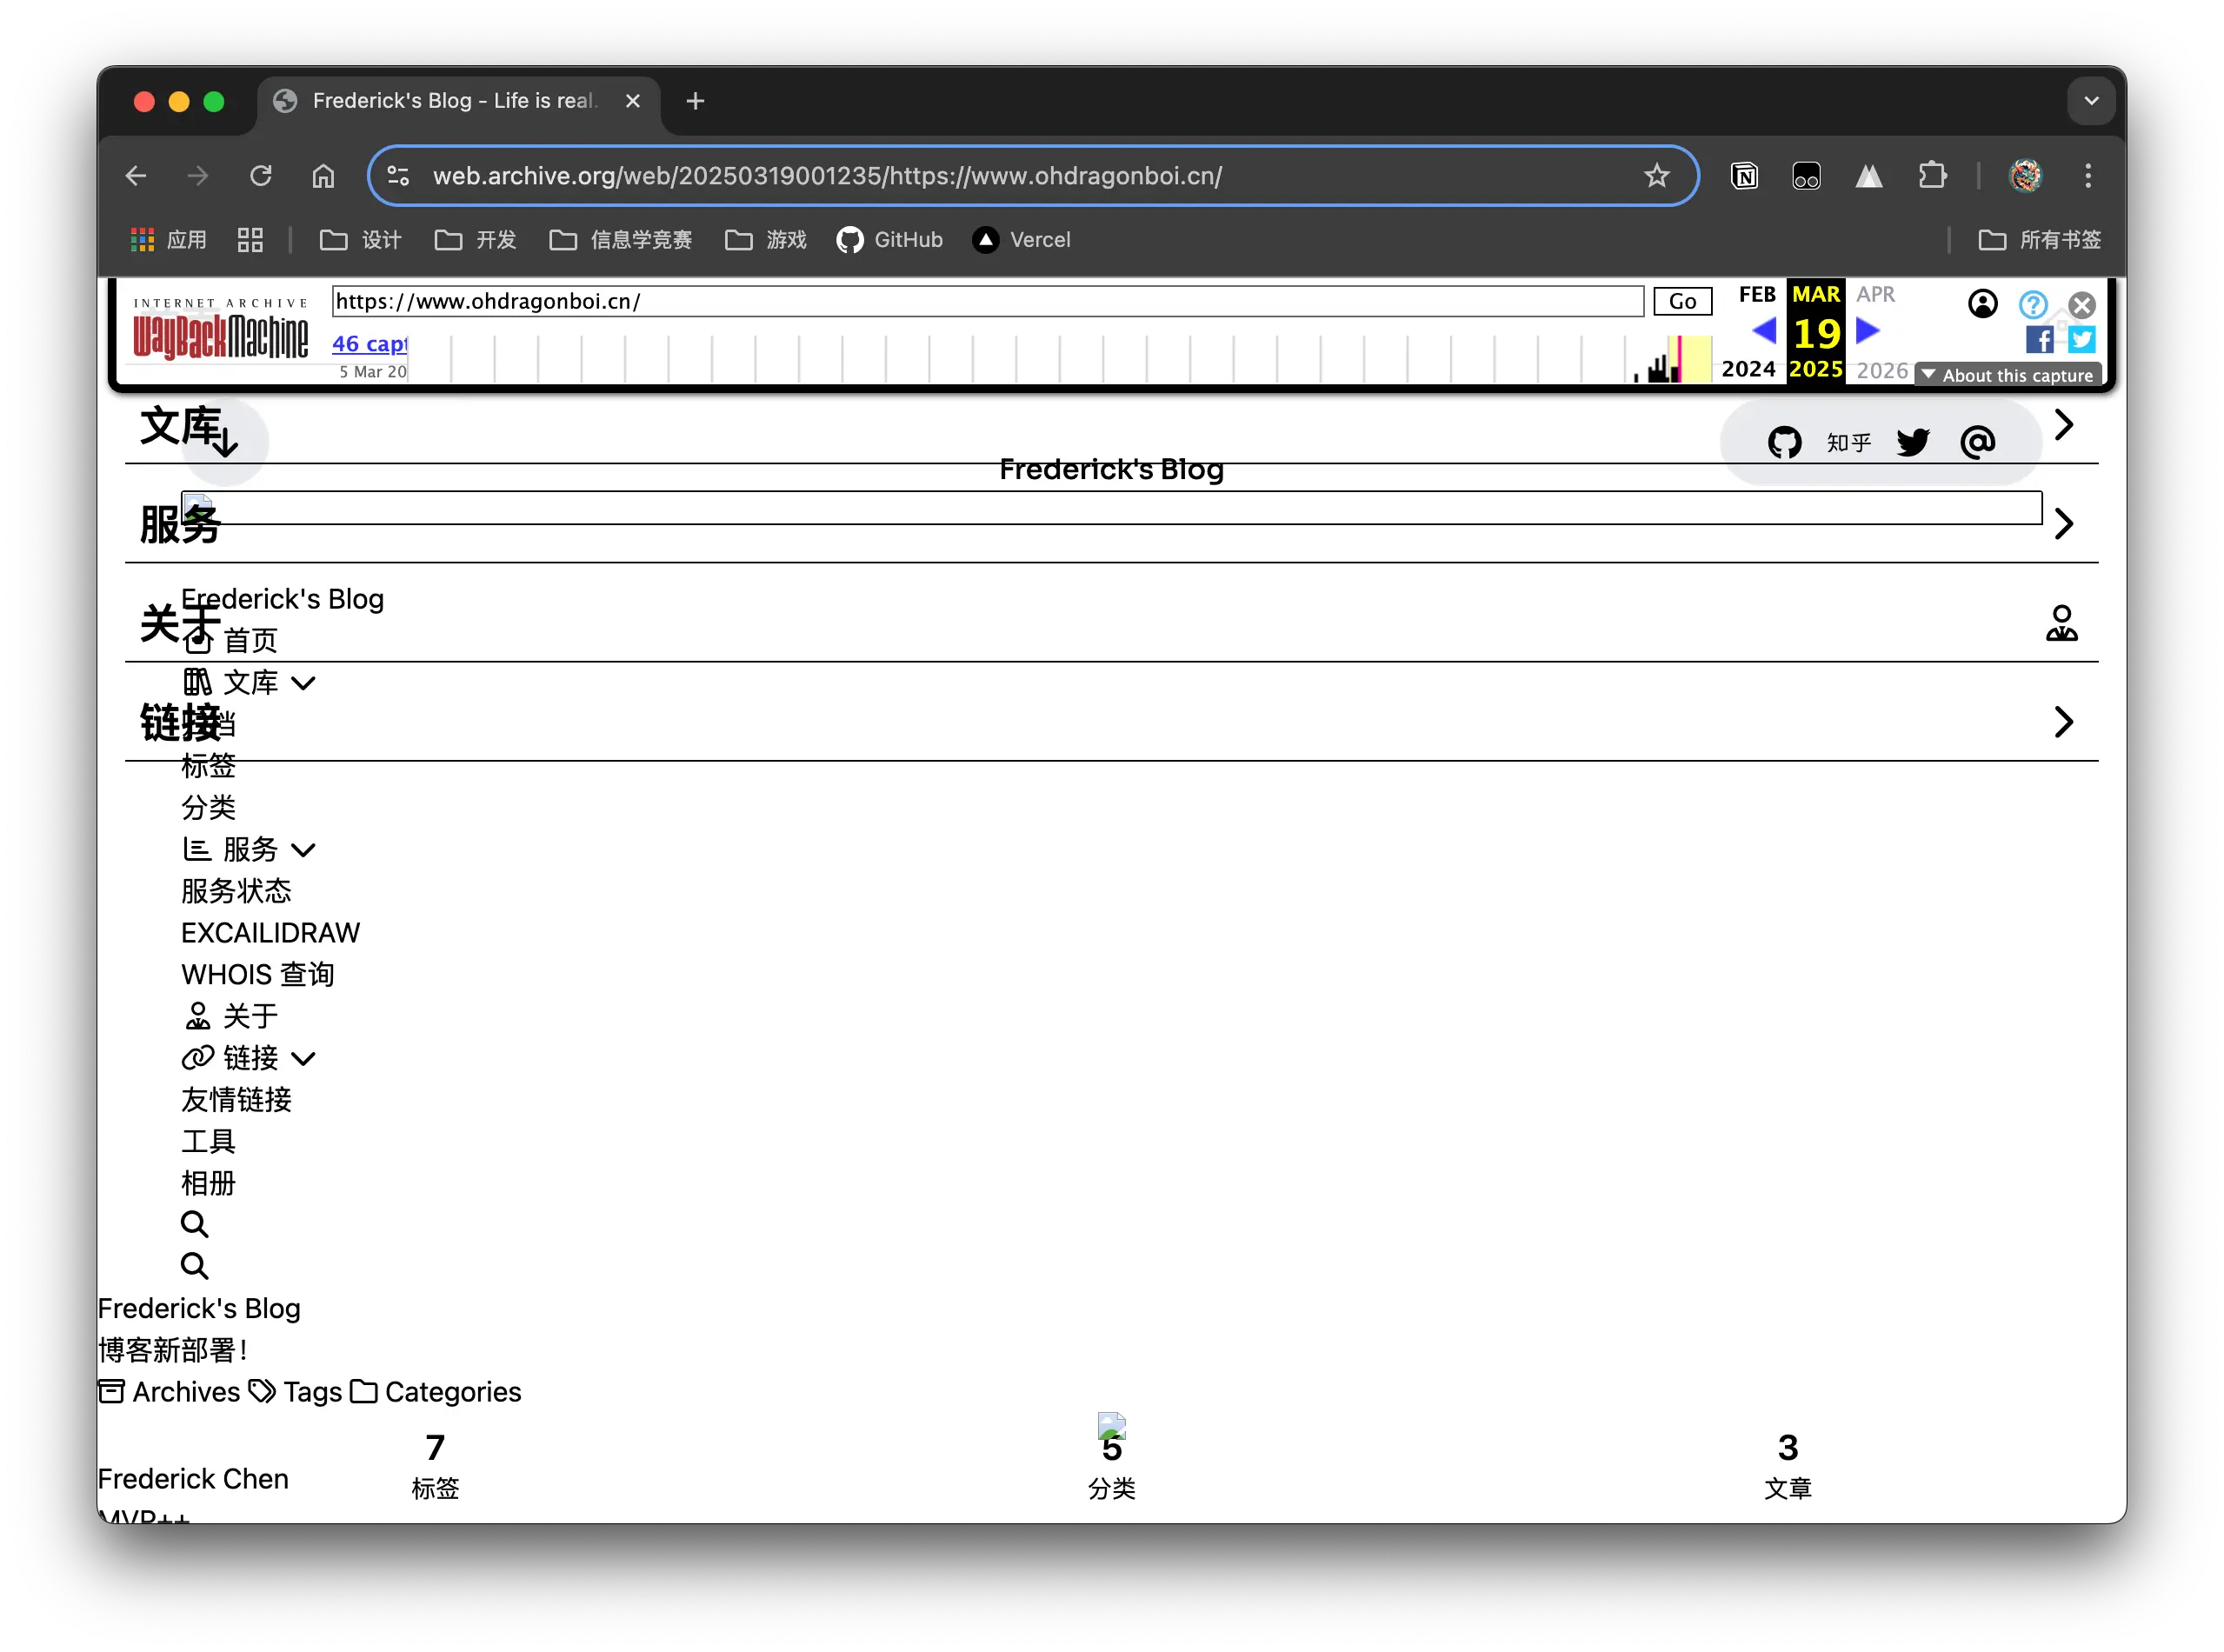Open the 游戏 bookmark folder
Image resolution: width=2224 pixels, height=1652 pixels.
pyautogui.click(x=765, y=240)
